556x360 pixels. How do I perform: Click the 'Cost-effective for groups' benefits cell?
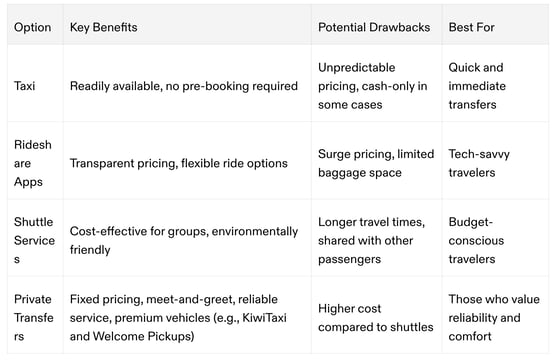click(187, 240)
